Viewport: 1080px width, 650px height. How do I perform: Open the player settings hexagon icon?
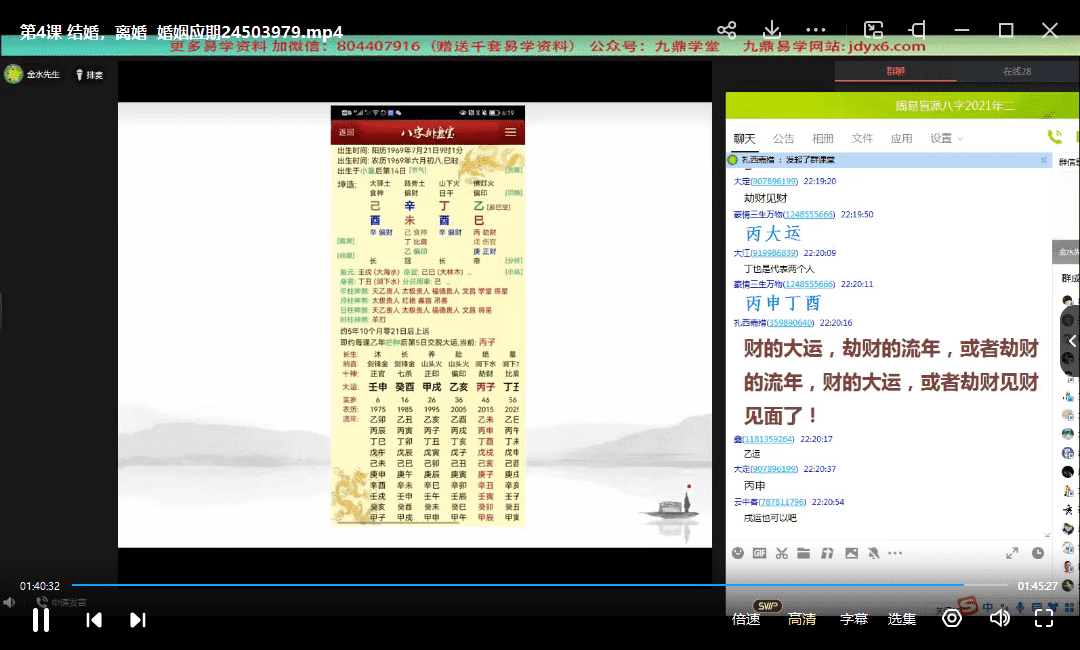point(952,618)
